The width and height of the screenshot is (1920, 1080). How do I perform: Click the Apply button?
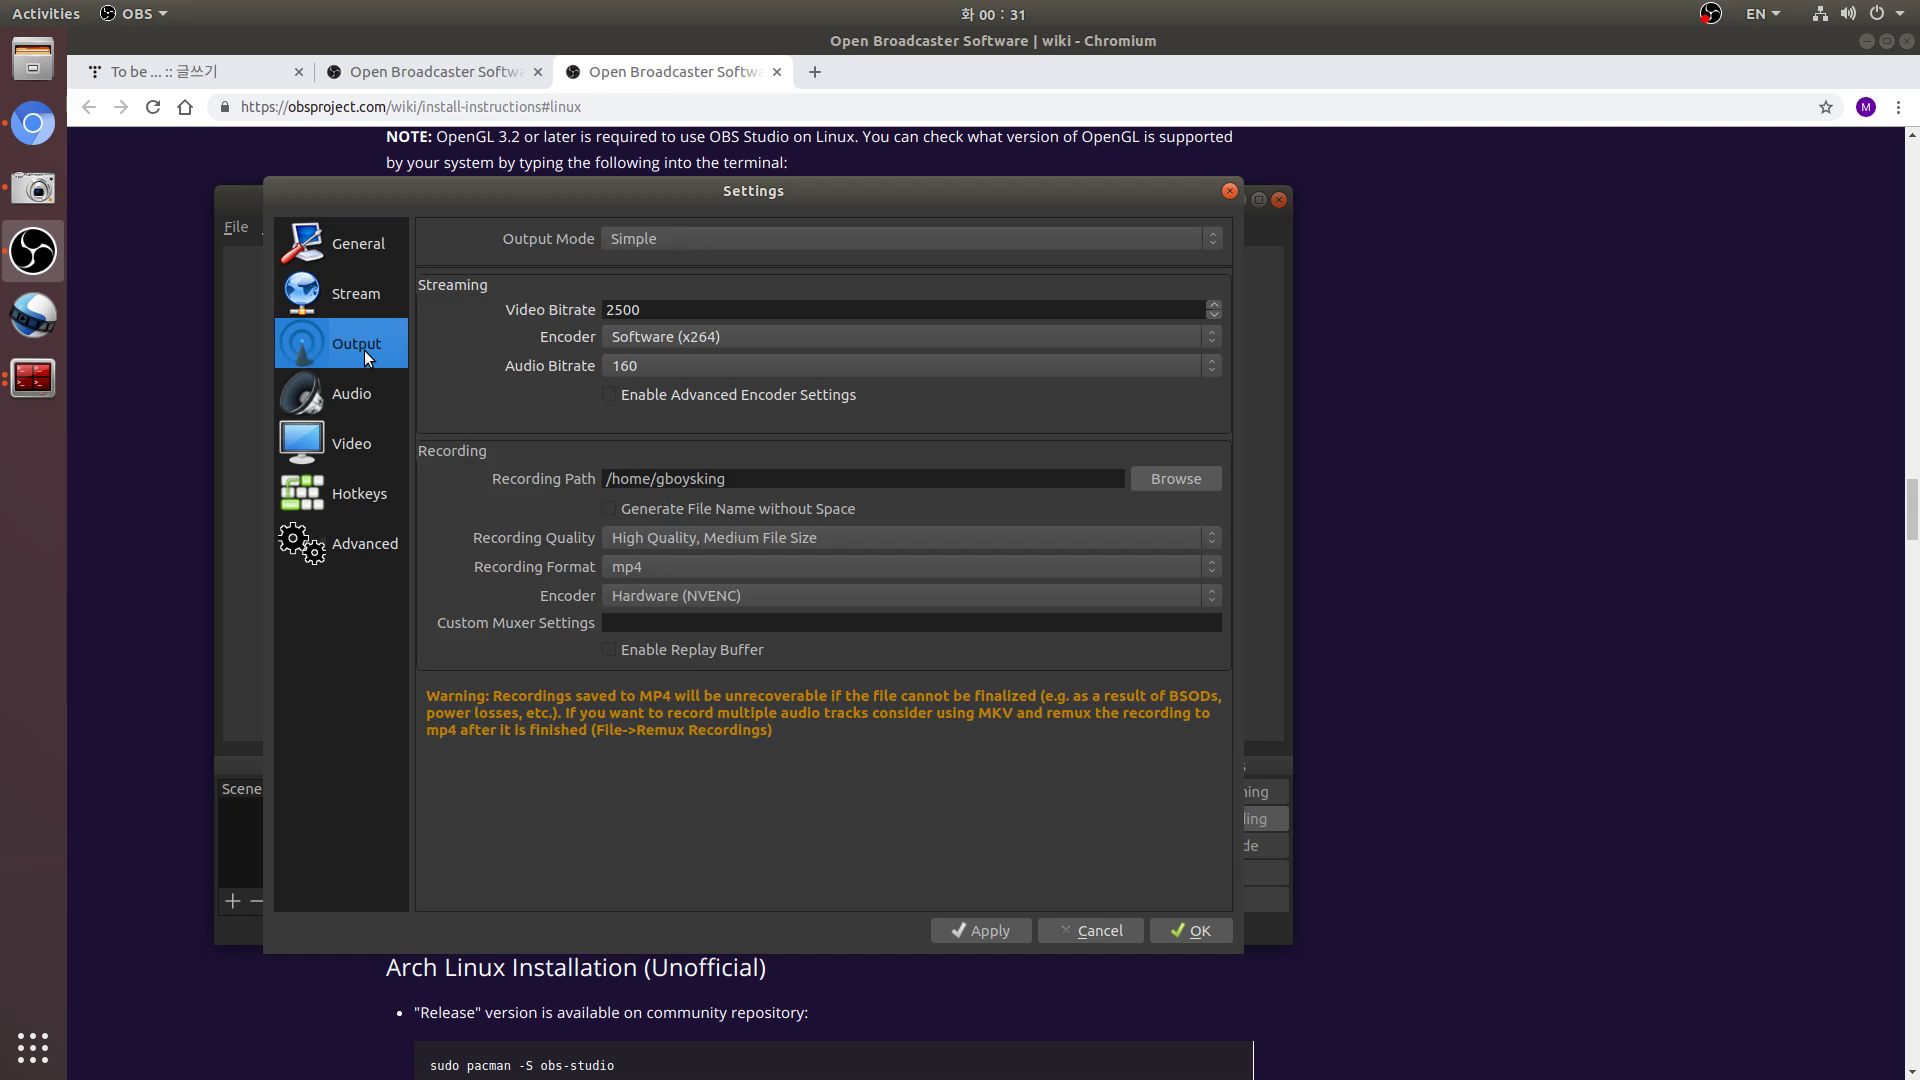click(981, 931)
